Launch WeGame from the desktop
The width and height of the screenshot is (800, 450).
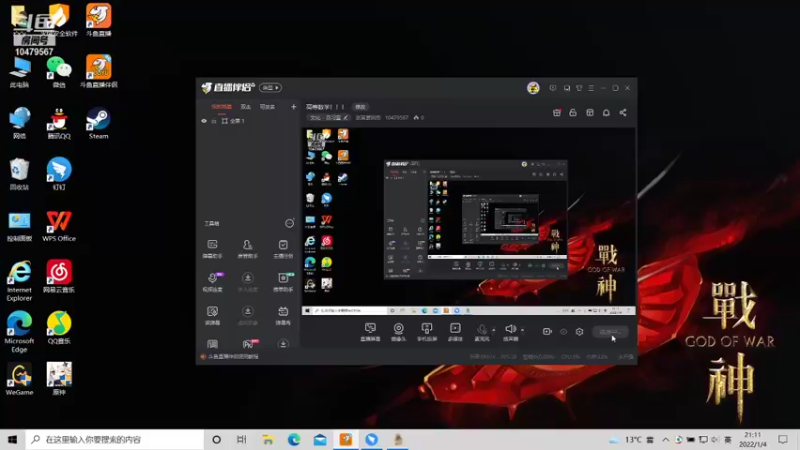[x=19, y=379]
